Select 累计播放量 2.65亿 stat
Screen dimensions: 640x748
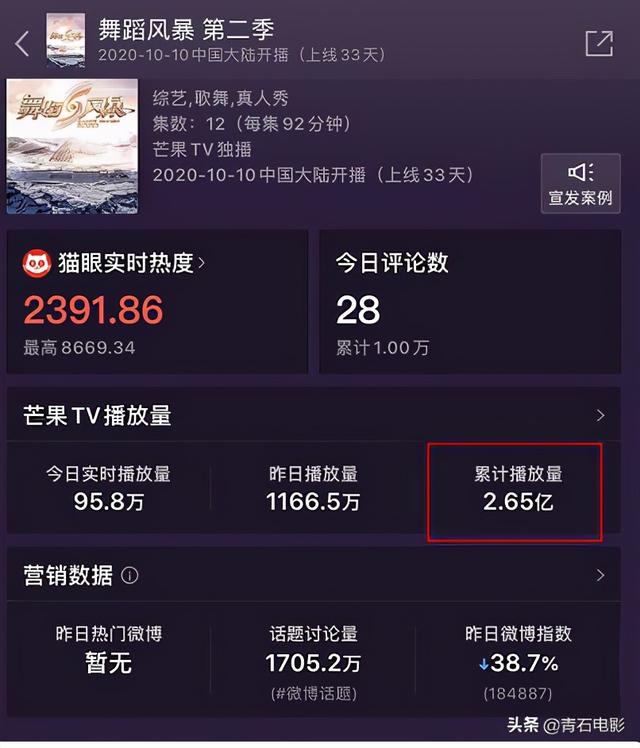[x=518, y=488]
